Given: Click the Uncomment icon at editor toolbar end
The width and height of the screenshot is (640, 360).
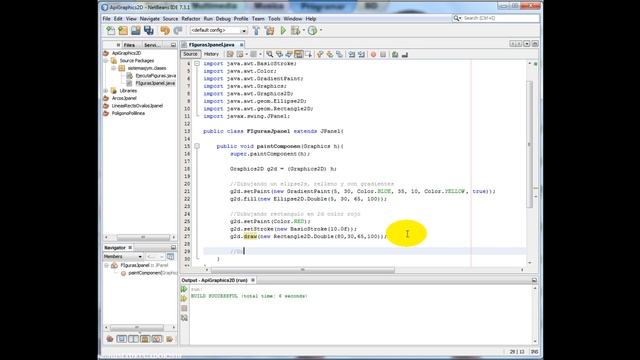Looking at the screenshot, I should click(404, 54).
